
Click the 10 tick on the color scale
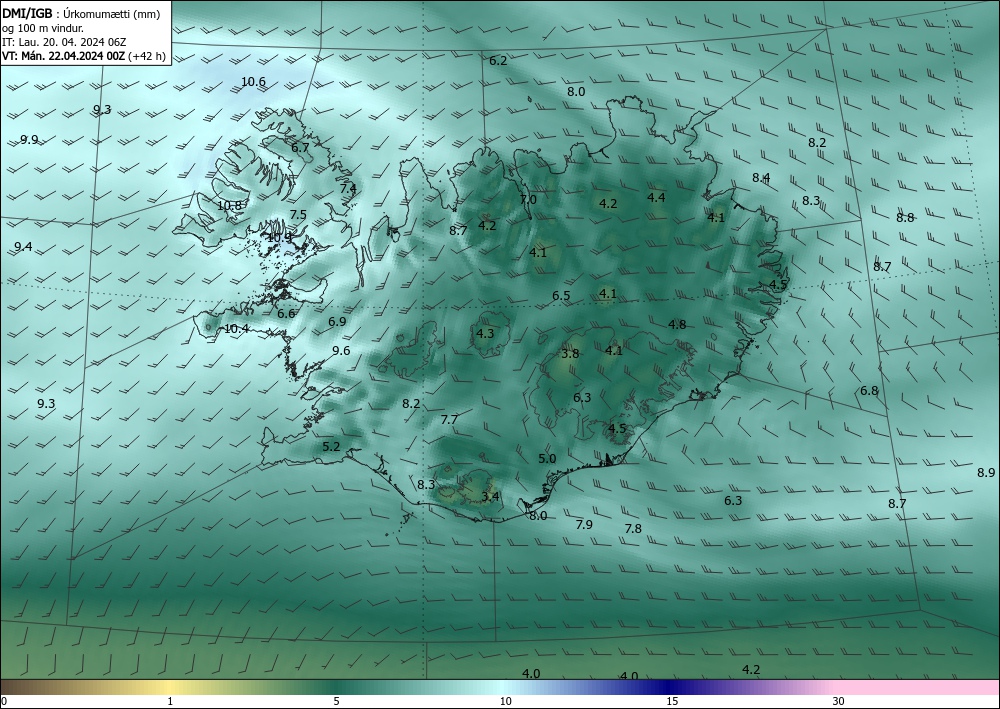pos(506,702)
